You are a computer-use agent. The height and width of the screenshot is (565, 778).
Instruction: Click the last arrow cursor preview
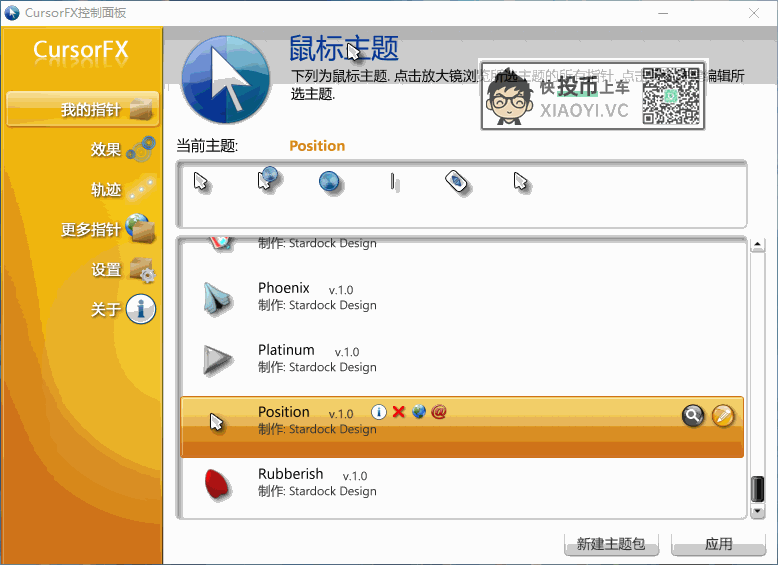pos(520,182)
